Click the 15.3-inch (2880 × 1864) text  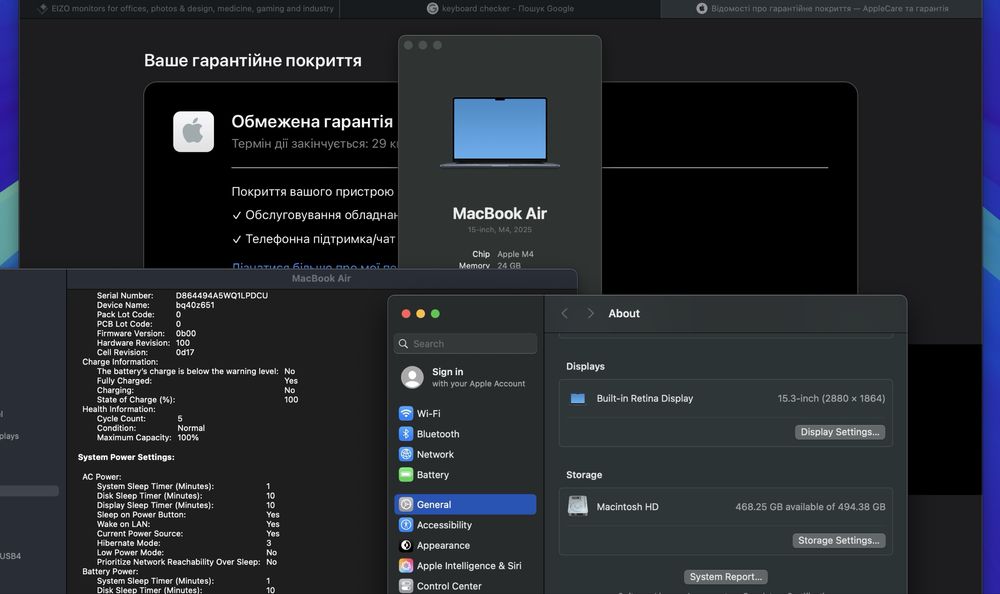click(x=831, y=398)
